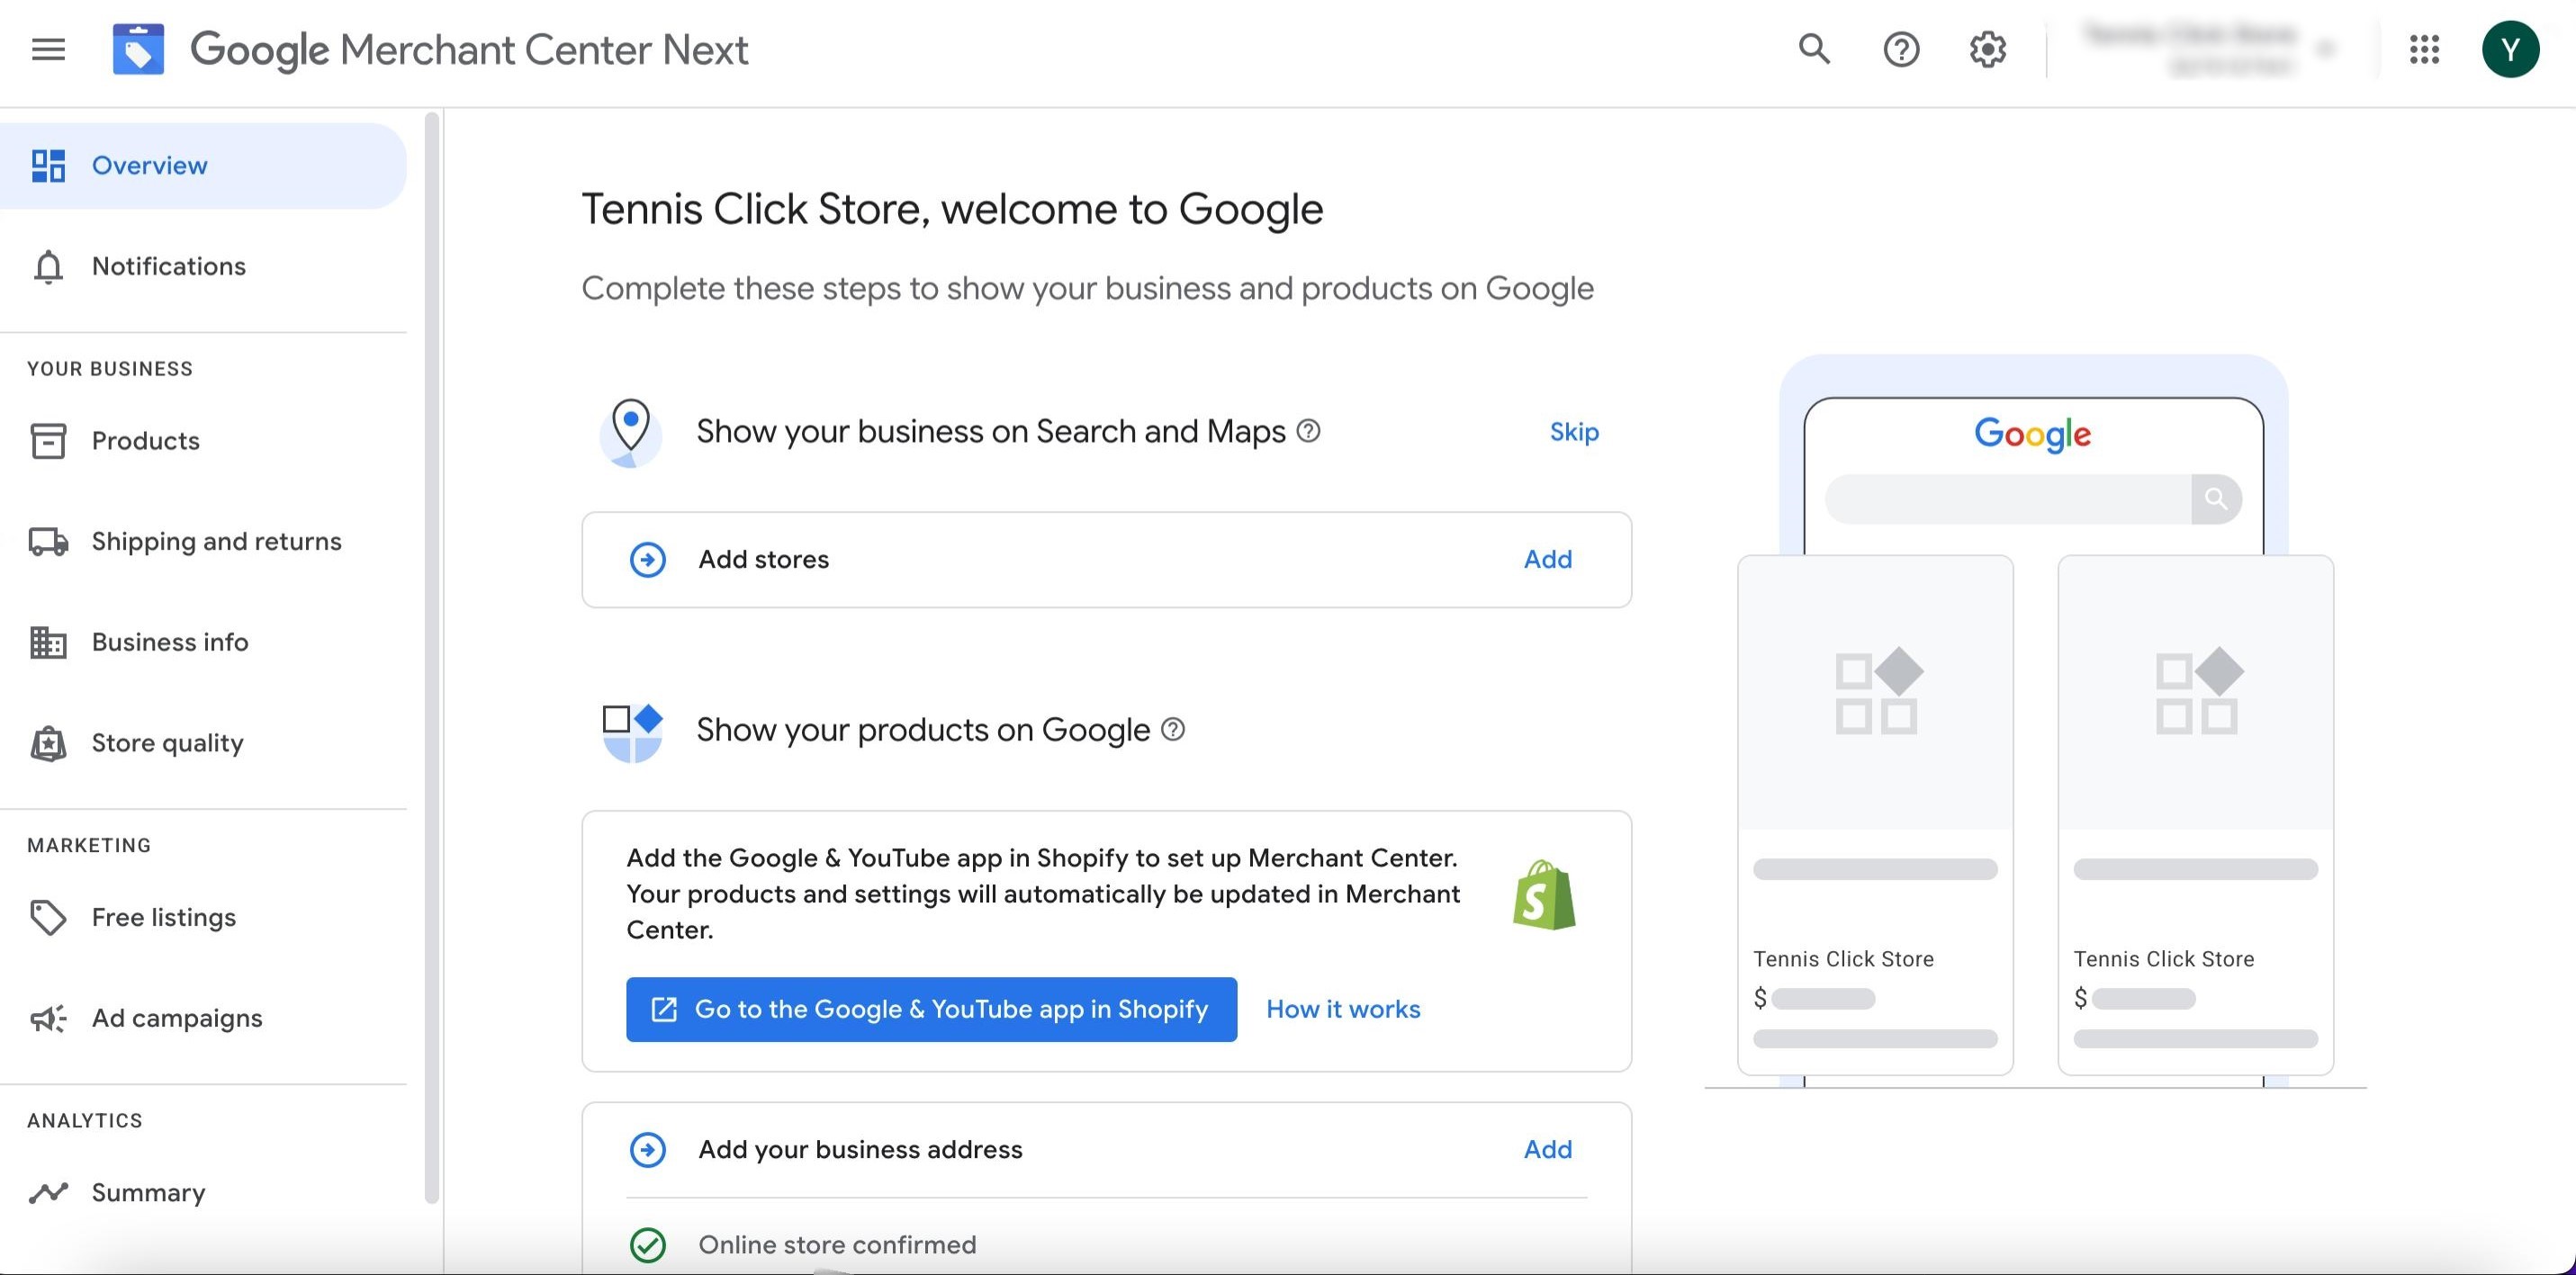2576x1275 pixels.
Task: Click the Online store confirmed checkmark
Action: pyautogui.click(x=647, y=1245)
